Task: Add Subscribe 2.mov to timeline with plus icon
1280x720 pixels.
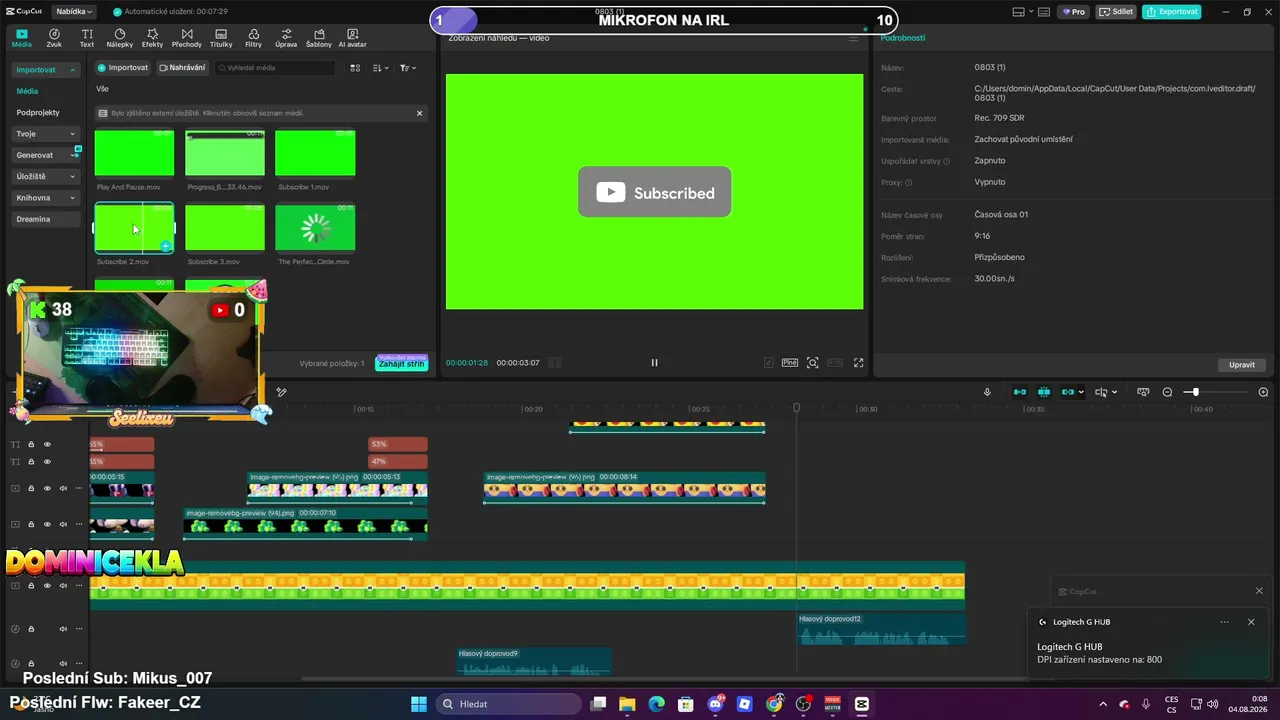Action: point(166,246)
